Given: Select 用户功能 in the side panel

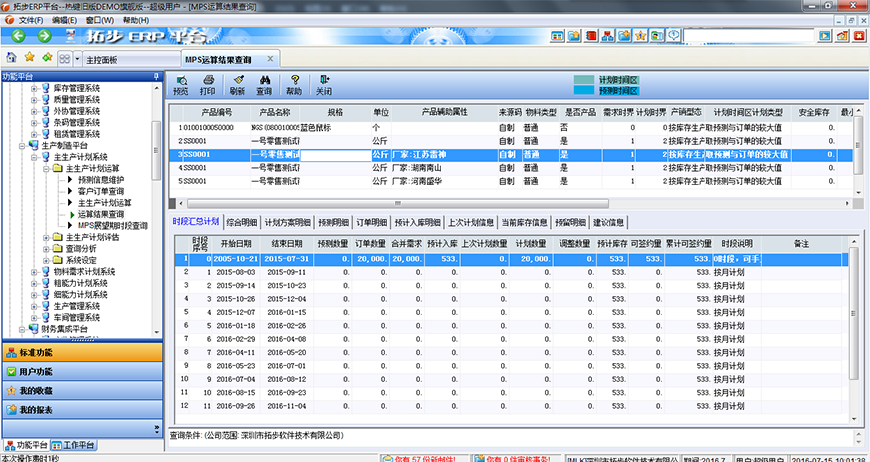Looking at the screenshot, I should [x=37, y=372].
